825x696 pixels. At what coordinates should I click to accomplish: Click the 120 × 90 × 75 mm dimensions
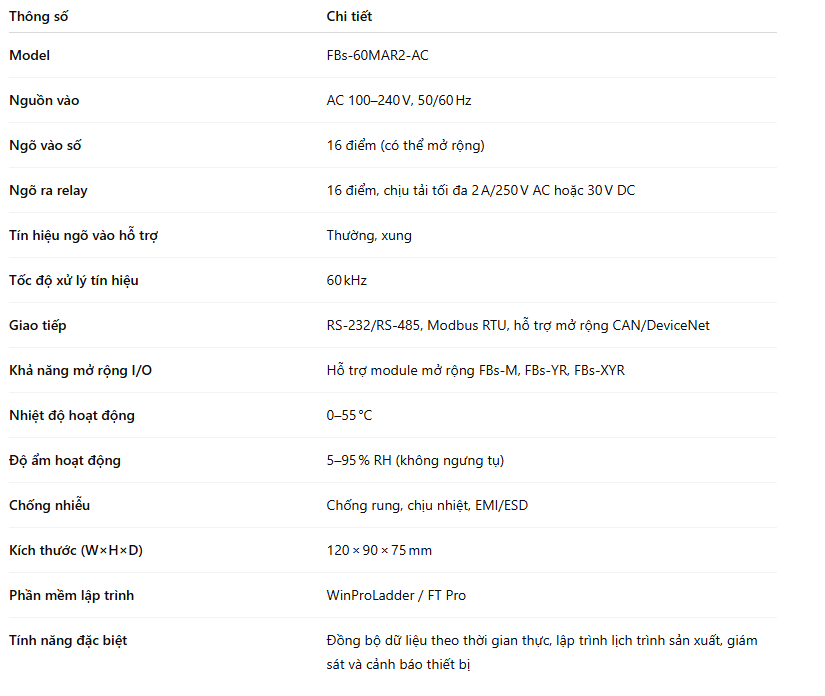point(379,550)
